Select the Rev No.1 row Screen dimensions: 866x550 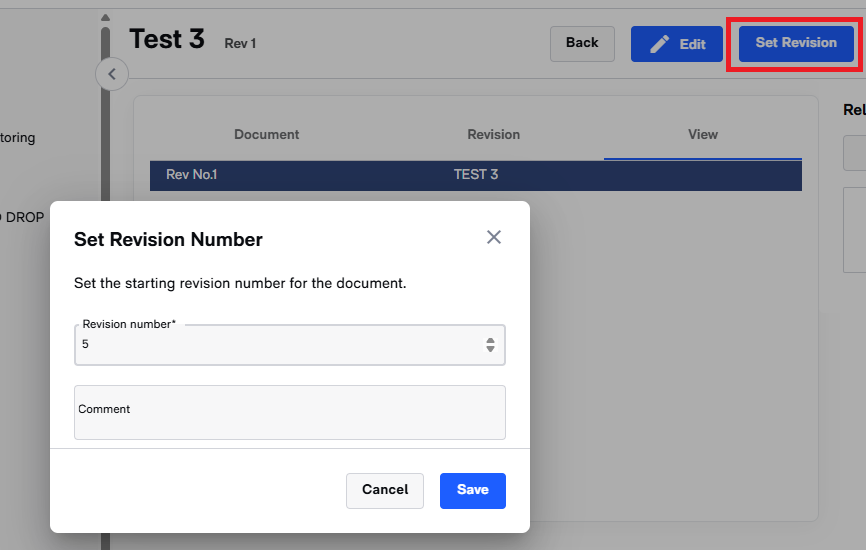[475, 175]
